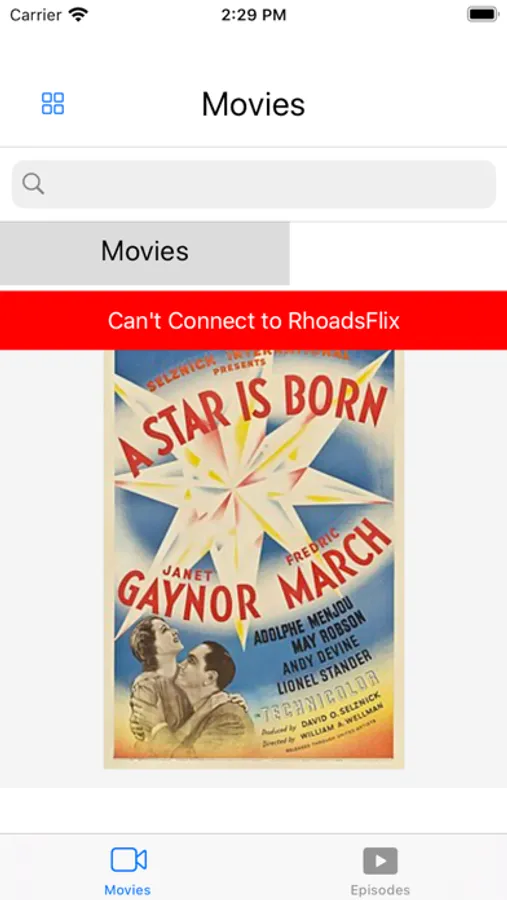Select the Movies video camera icon
Screen dimensions: 507x900
pos(128,860)
